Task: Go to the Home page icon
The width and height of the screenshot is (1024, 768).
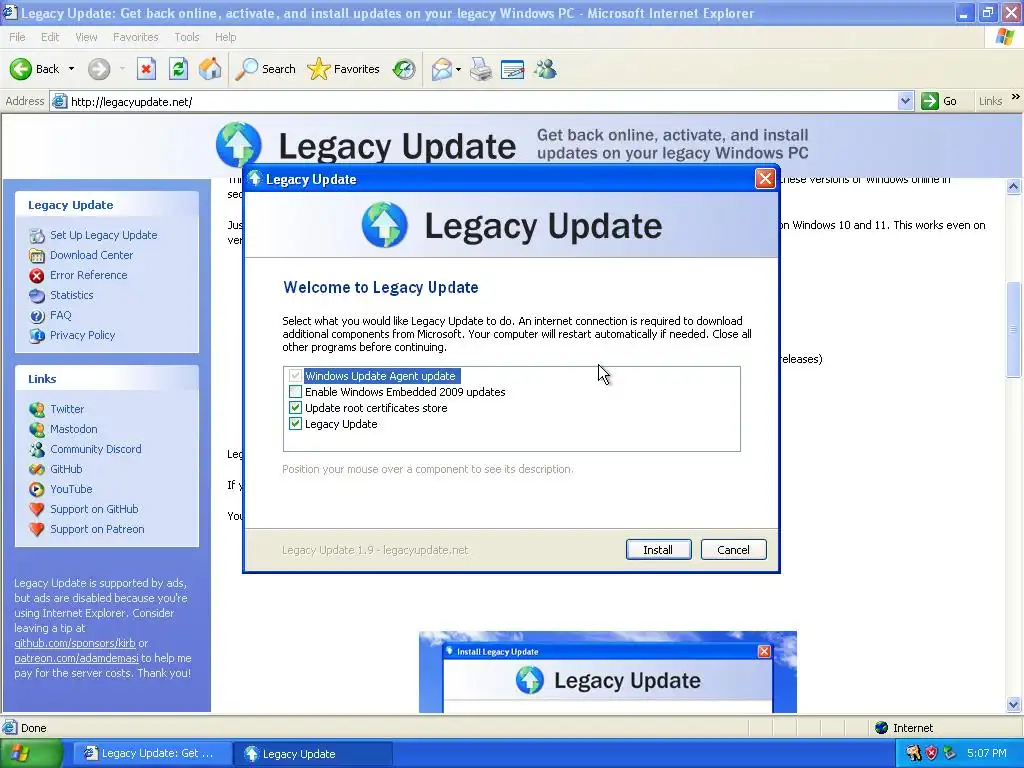Action: pos(210,69)
